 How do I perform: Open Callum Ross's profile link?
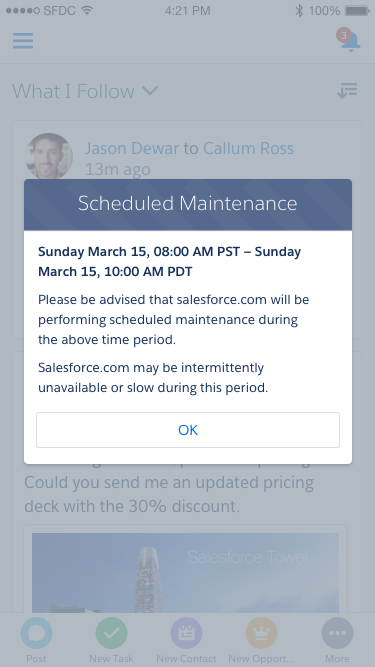pyautogui.click(x=248, y=148)
